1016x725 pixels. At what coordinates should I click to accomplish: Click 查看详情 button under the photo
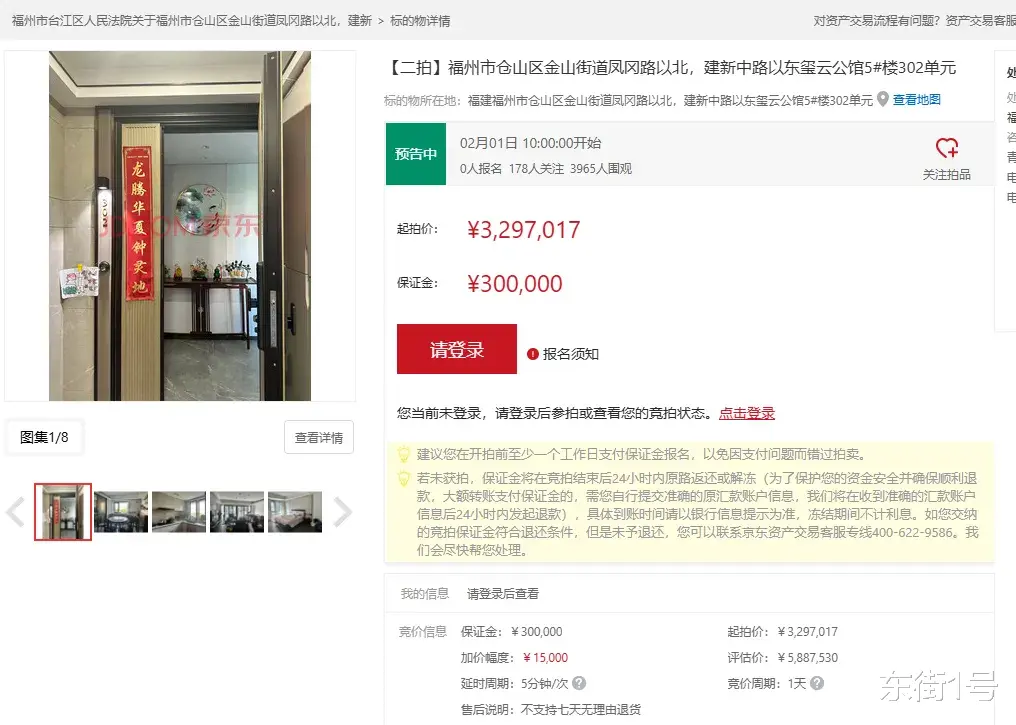(x=319, y=437)
